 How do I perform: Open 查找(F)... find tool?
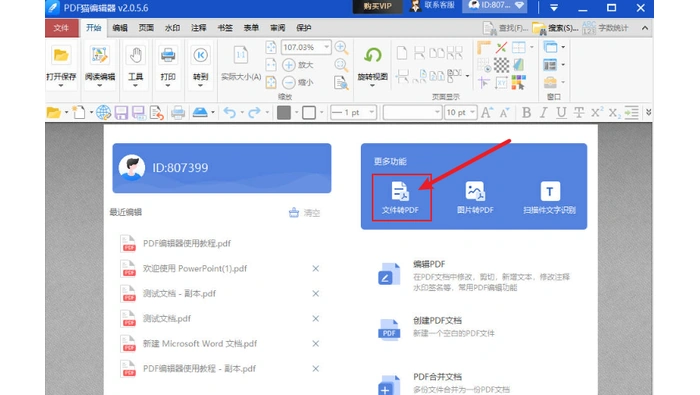(x=506, y=29)
